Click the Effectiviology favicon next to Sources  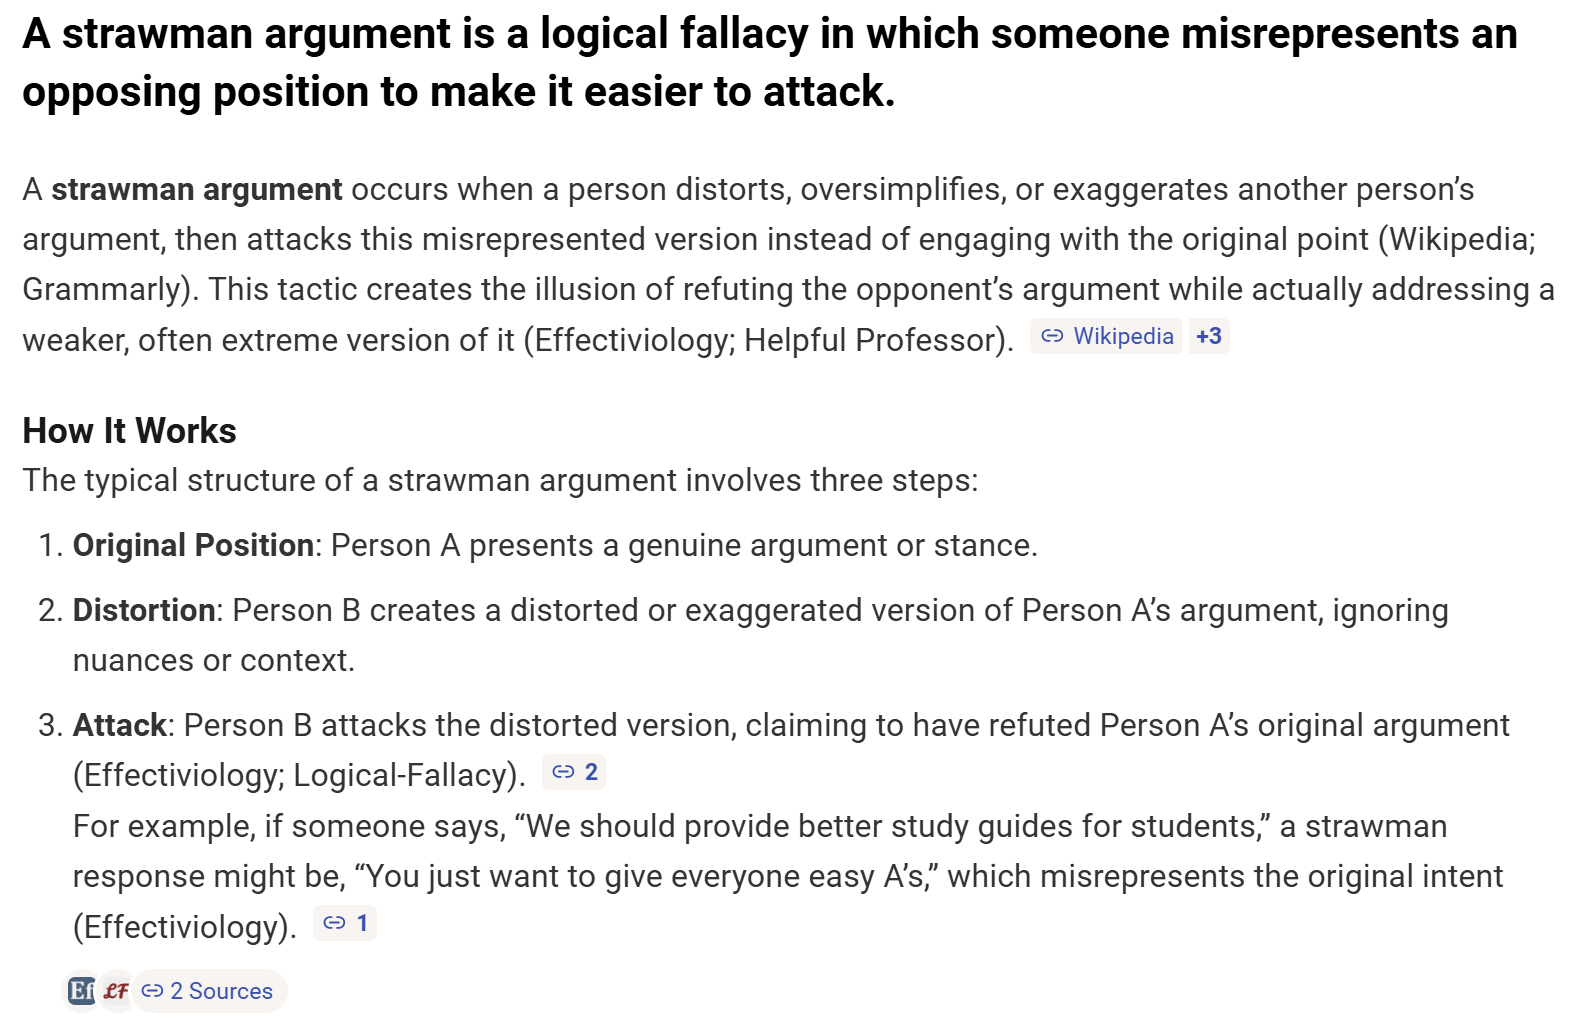81,991
